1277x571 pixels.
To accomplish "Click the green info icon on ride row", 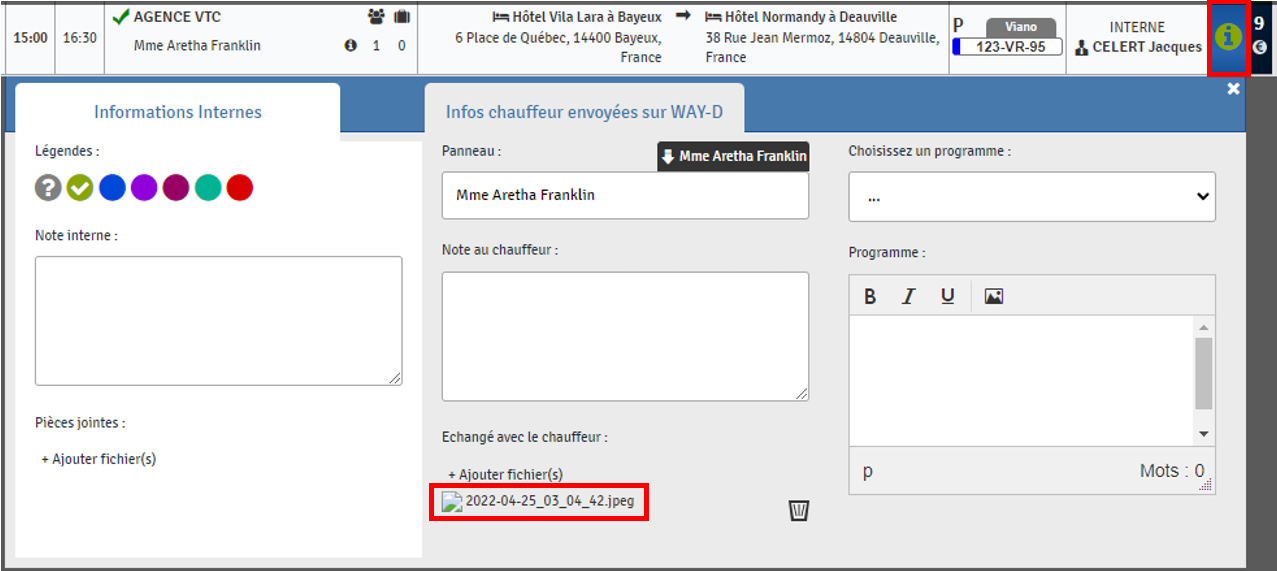I will pos(1228,37).
